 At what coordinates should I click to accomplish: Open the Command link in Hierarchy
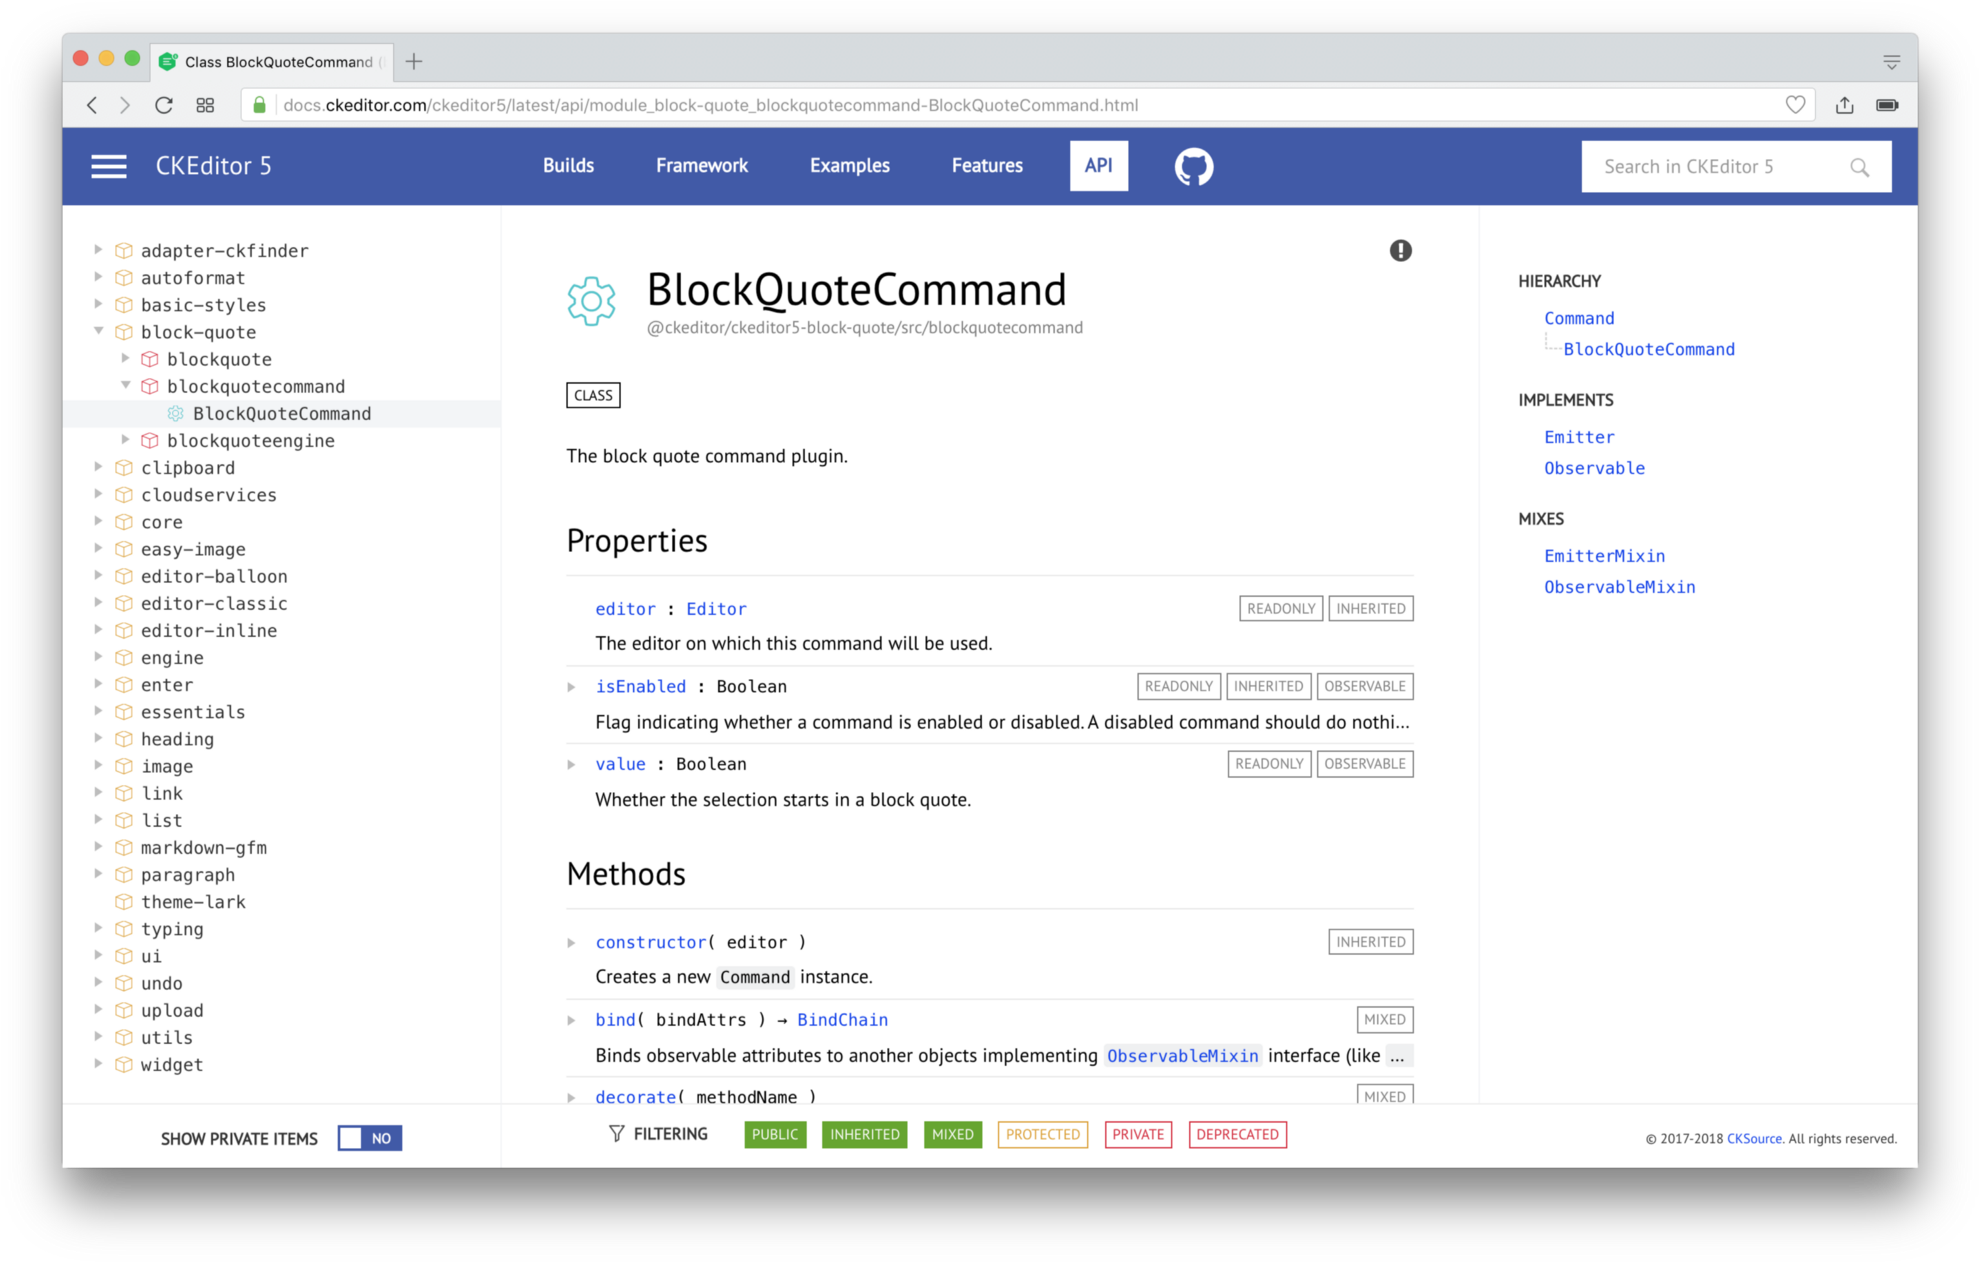[x=1578, y=318]
